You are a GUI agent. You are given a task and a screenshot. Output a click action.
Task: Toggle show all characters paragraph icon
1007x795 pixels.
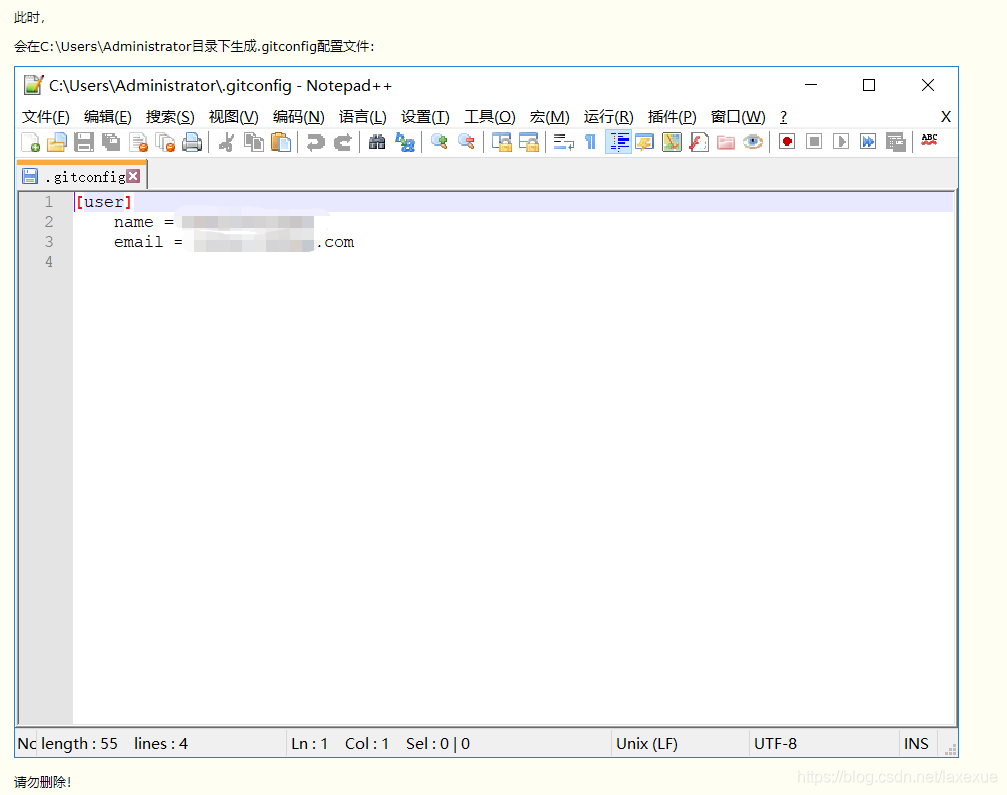point(589,142)
